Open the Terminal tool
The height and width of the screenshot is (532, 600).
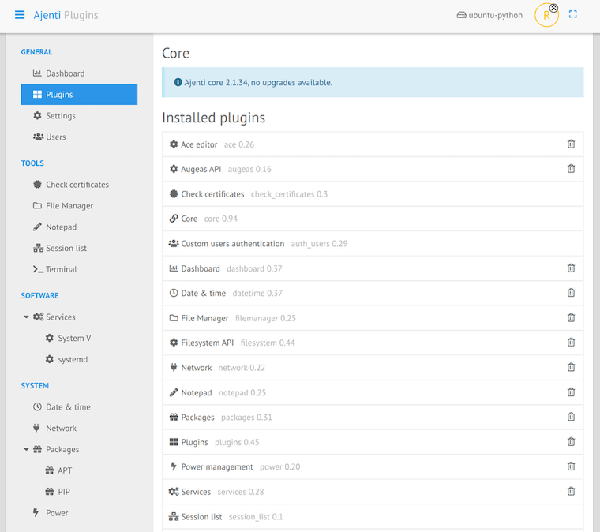[60, 269]
